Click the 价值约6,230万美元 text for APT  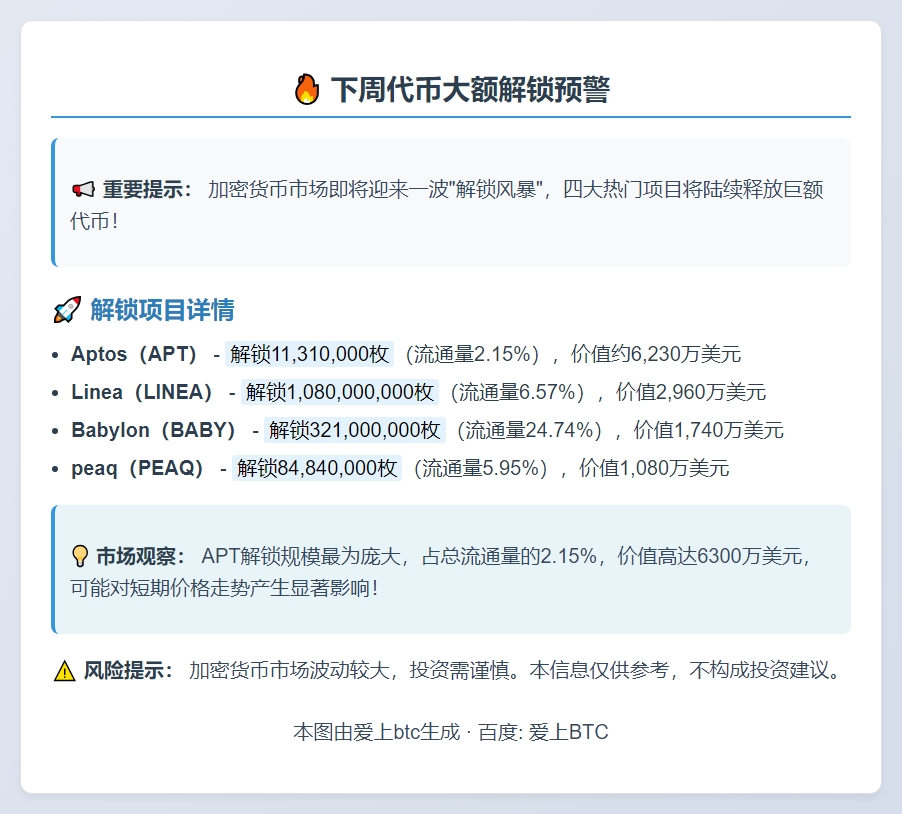(655, 354)
